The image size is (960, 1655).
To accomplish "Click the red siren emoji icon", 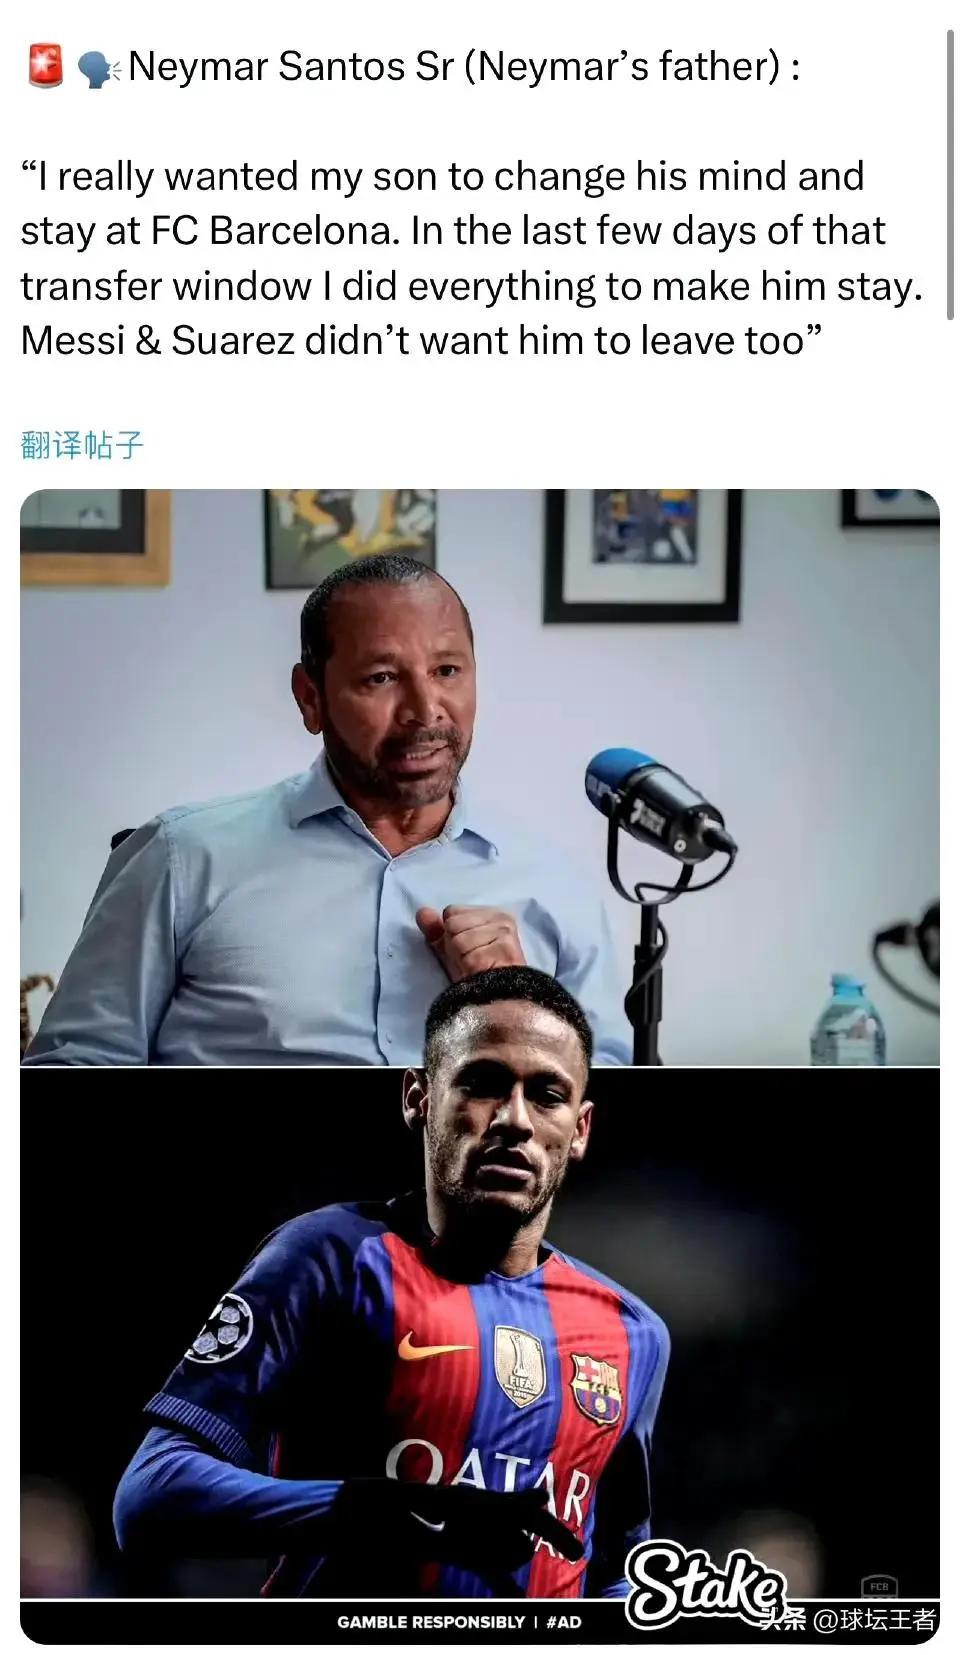I will click(45, 67).
